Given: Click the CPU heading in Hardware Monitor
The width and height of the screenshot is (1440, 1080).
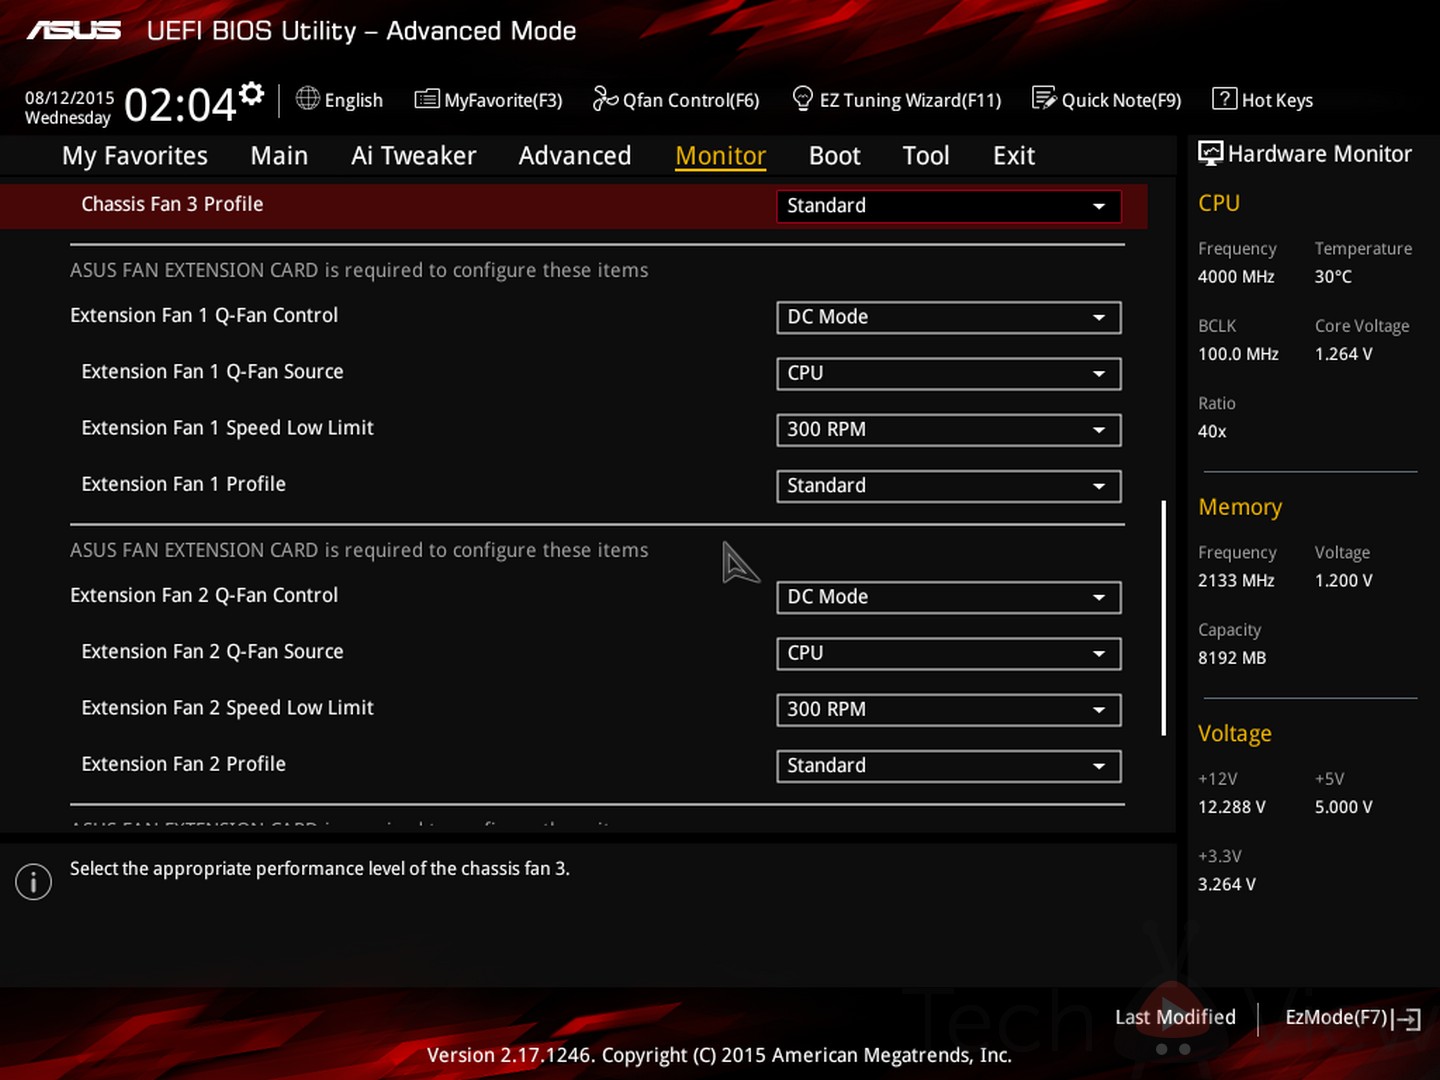Looking at the screenshot, I should pyautogui.click(x=1219, y=203).
